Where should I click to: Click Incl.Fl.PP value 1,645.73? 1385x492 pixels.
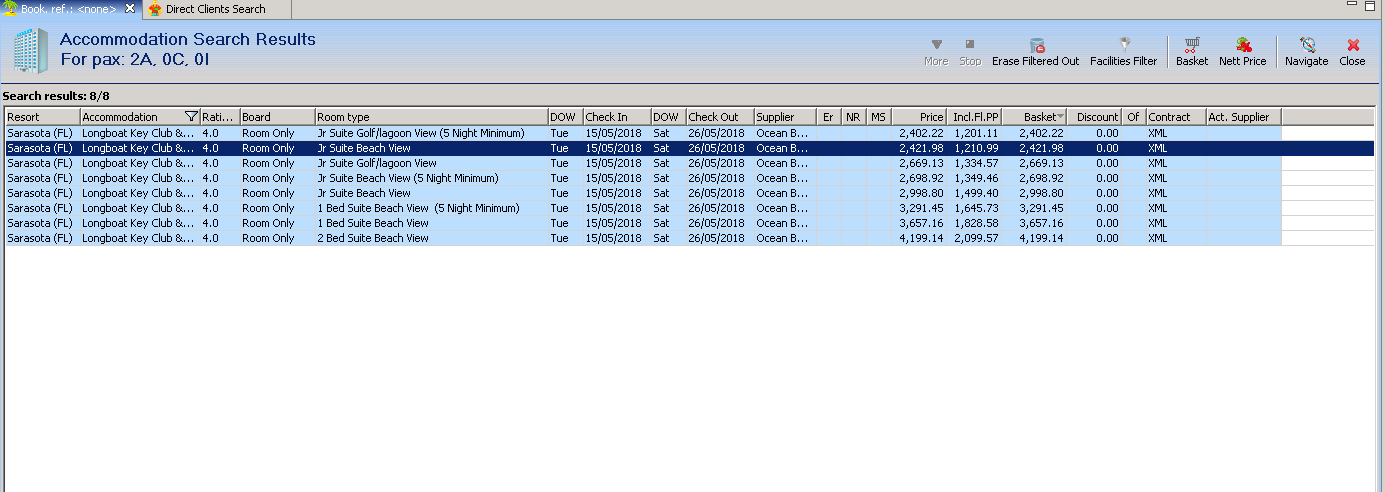point(976,208)
